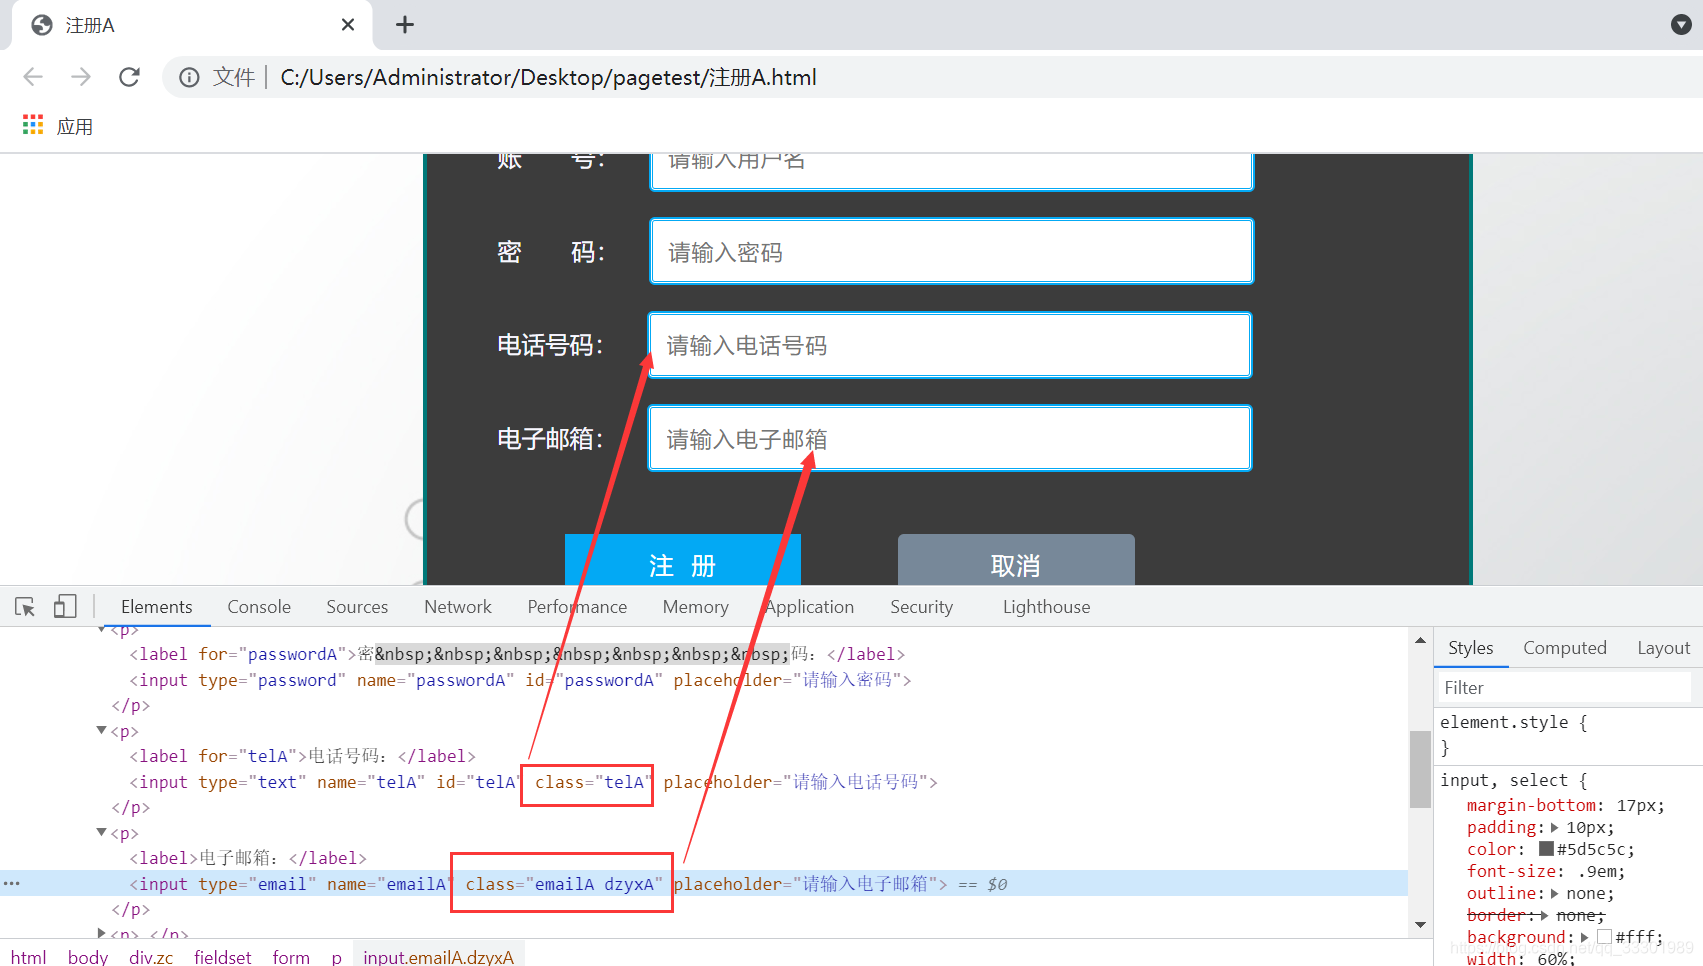Select the input type="password" DOM line
Viewport: 1703px width, 966px height.
[x=520, y=680]
